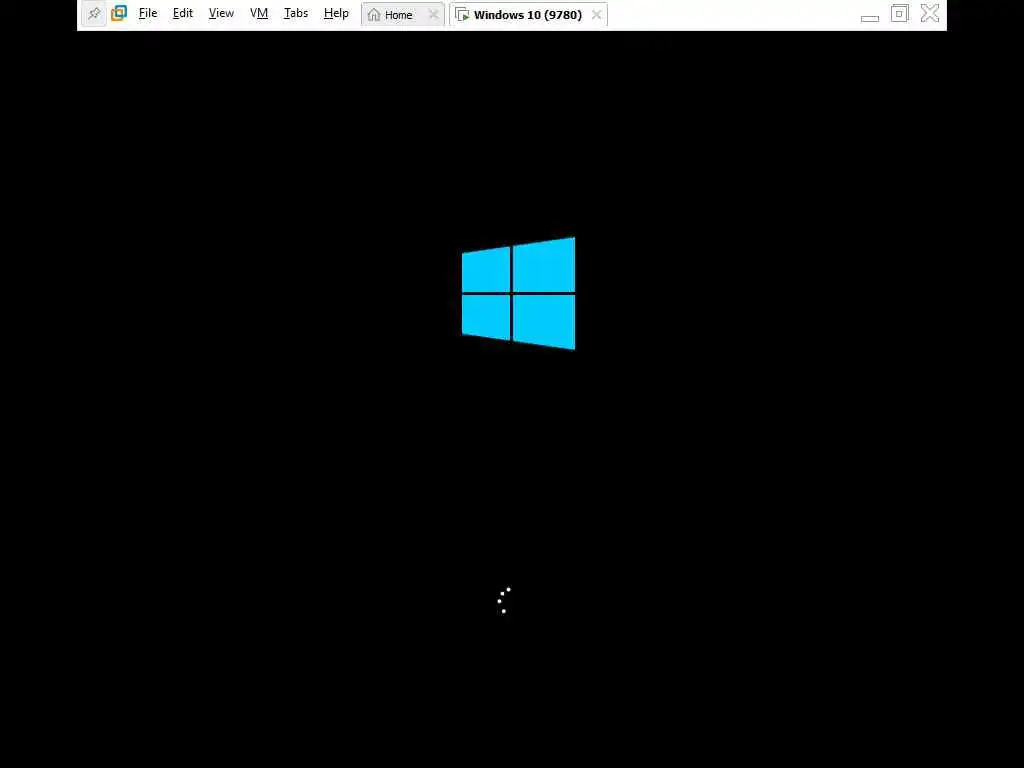
Task: Close the Home tab
Action: click(x=433, y=14)
